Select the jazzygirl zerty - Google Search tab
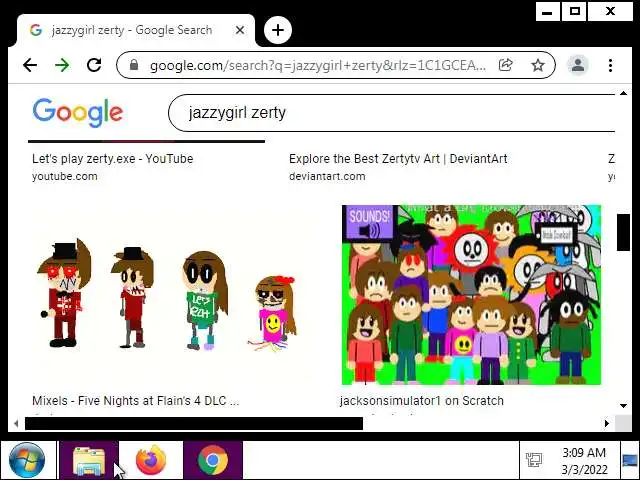640x480 pixels. click(135, 30)
